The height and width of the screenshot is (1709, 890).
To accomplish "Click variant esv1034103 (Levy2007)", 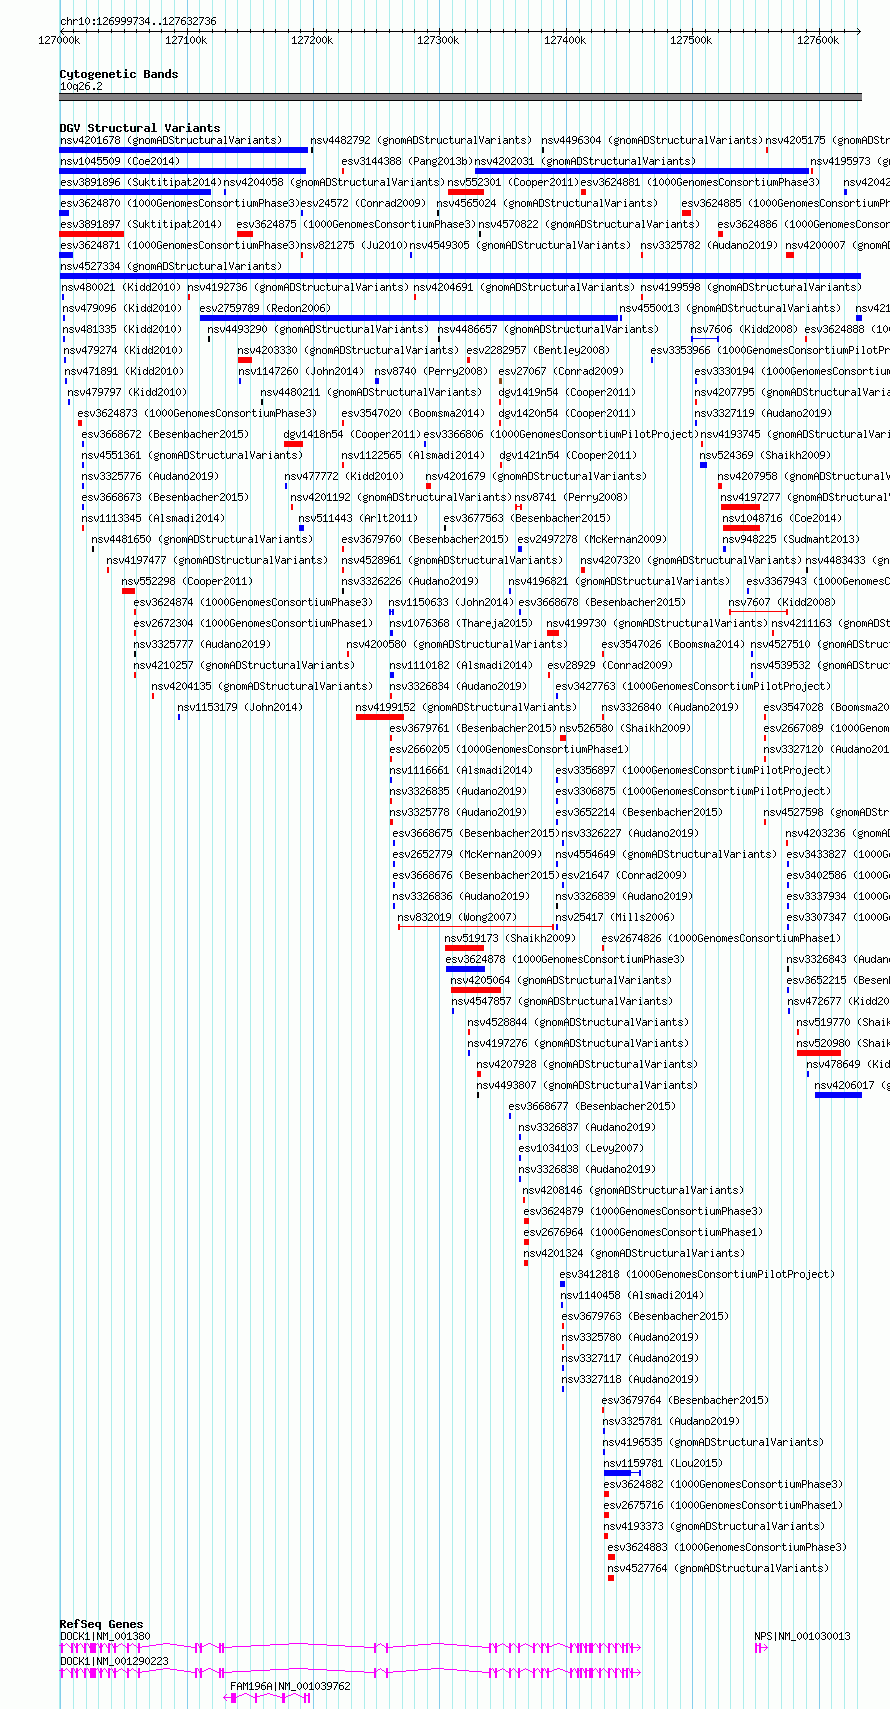I will pos(580,1149).
